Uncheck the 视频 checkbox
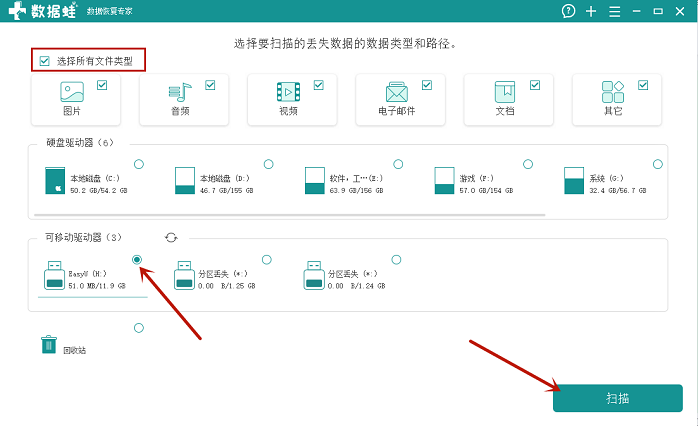The image size is (698, 426). [318, 85]
